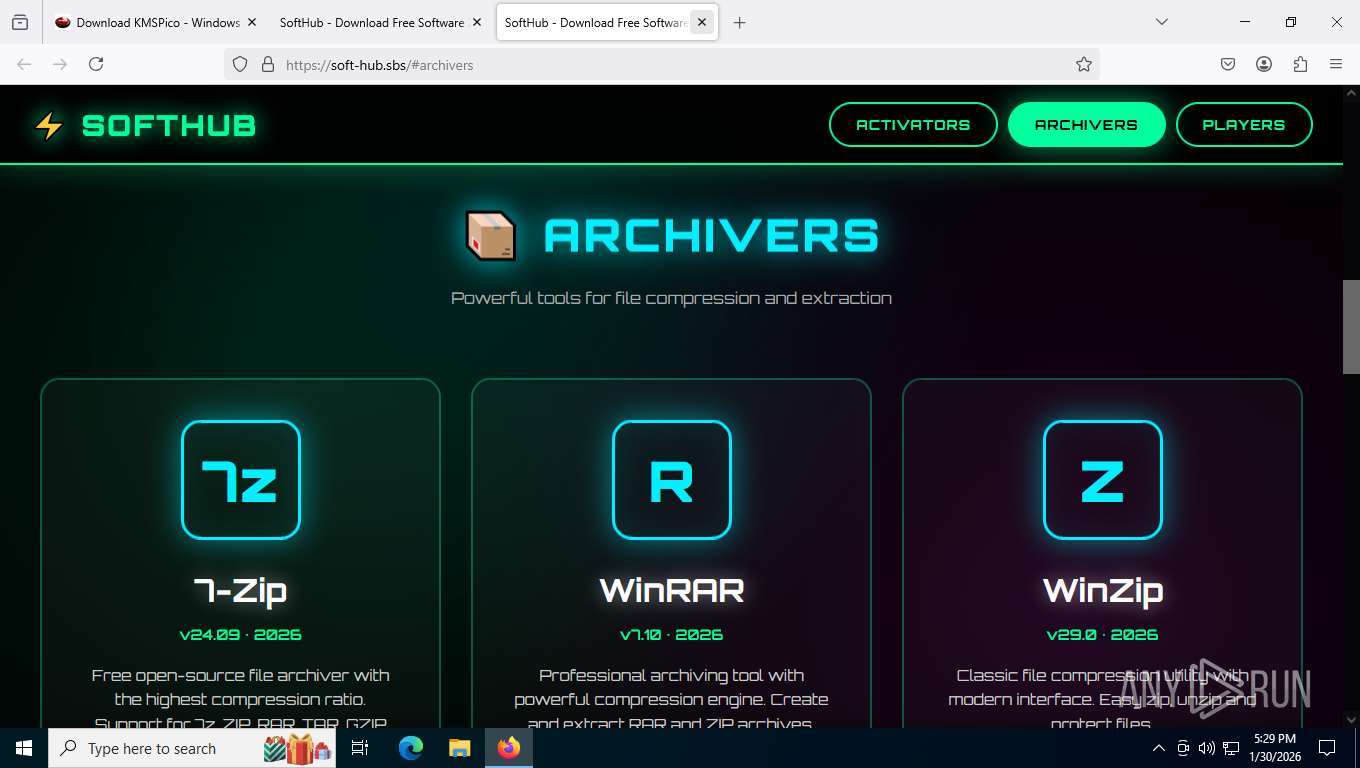Screen dimensions: 1360x768
Task: Open volume control in system tray
Action: coord(1207,748)
